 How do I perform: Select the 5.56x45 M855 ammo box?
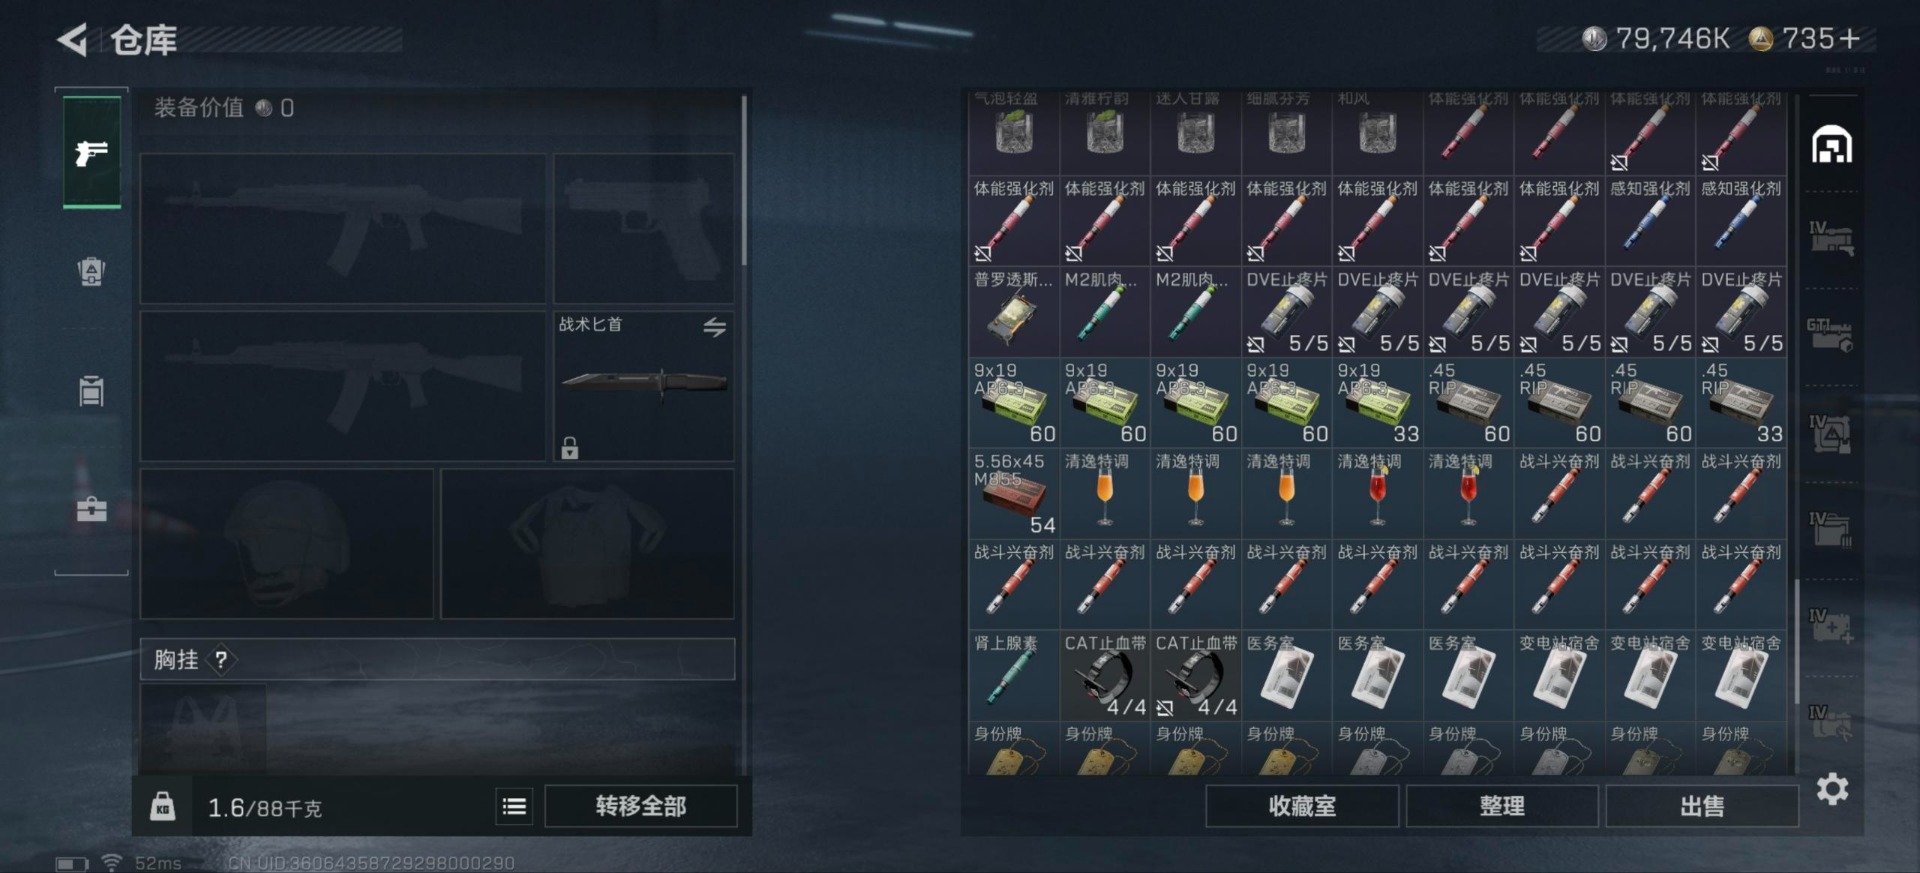[x=1013, y=494]
